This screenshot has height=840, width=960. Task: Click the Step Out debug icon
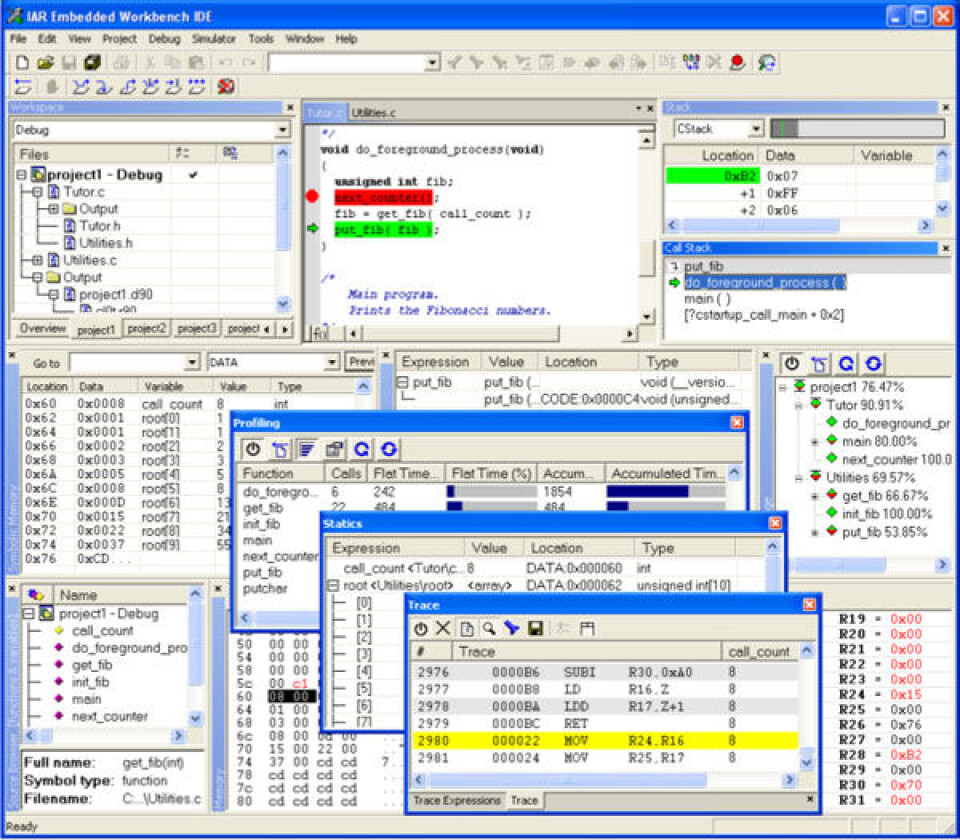tap(127, 87)
